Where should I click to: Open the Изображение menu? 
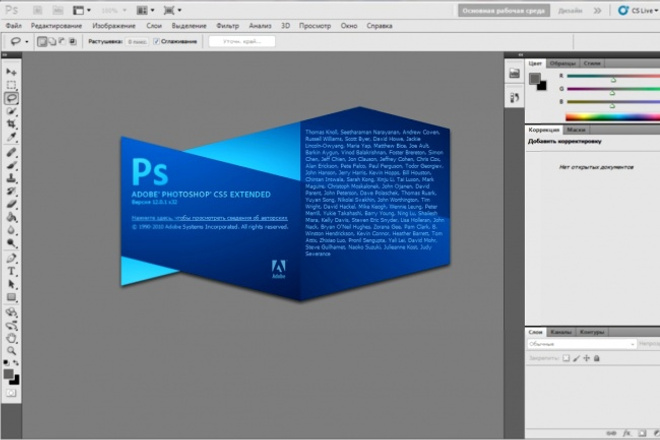(x=114, y=26)
